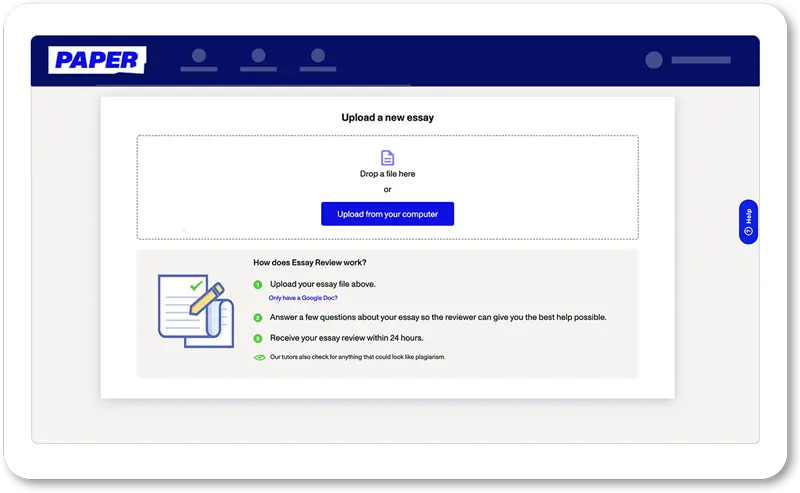Click Upload from your computer button

coord(387,214)
